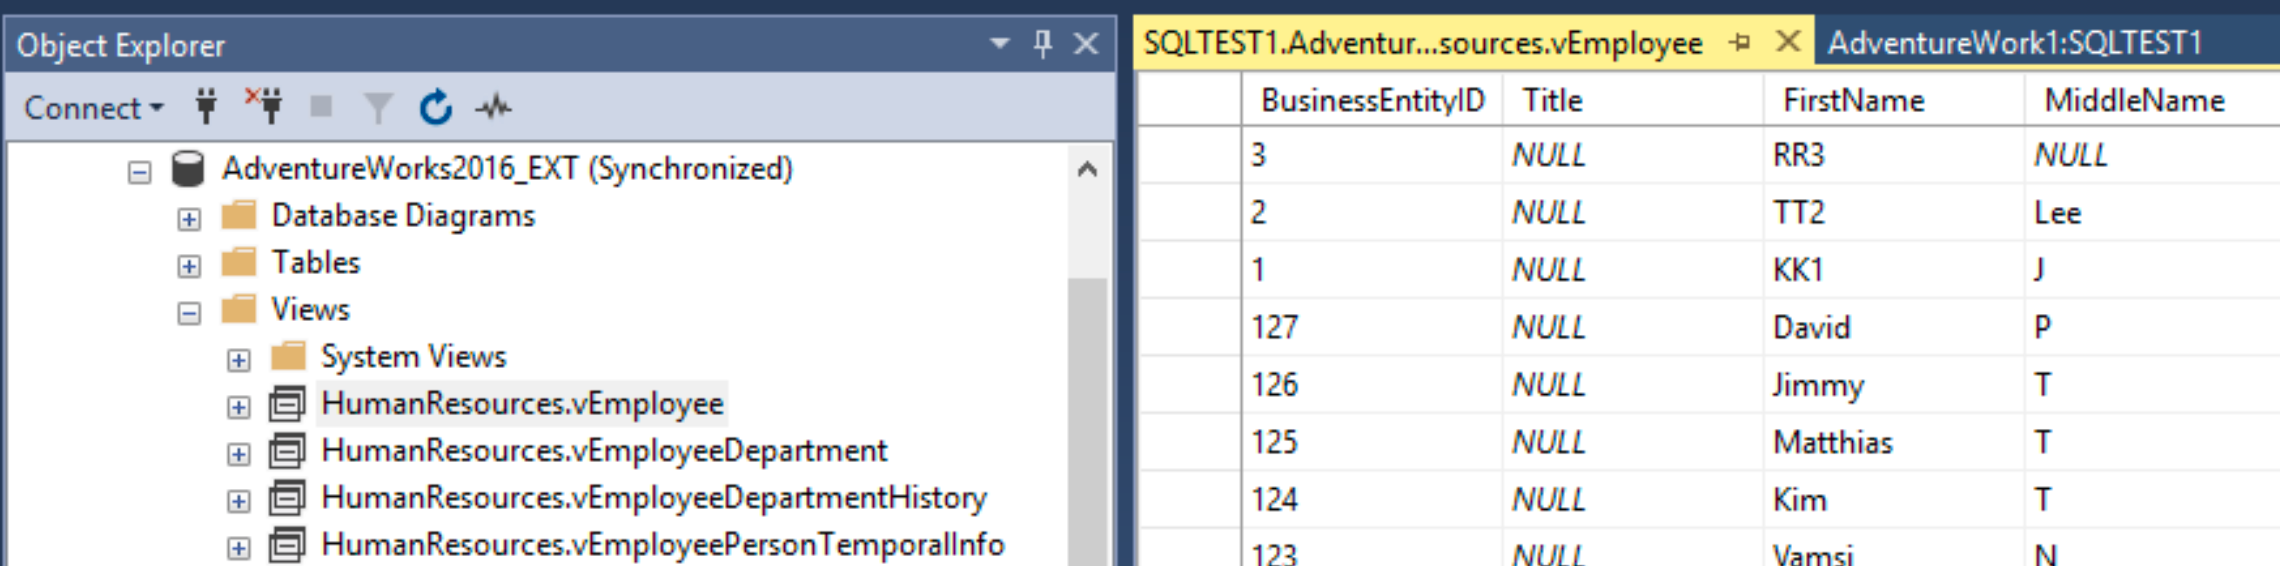Click the FirstName cell David

(x=1894, y=327)
